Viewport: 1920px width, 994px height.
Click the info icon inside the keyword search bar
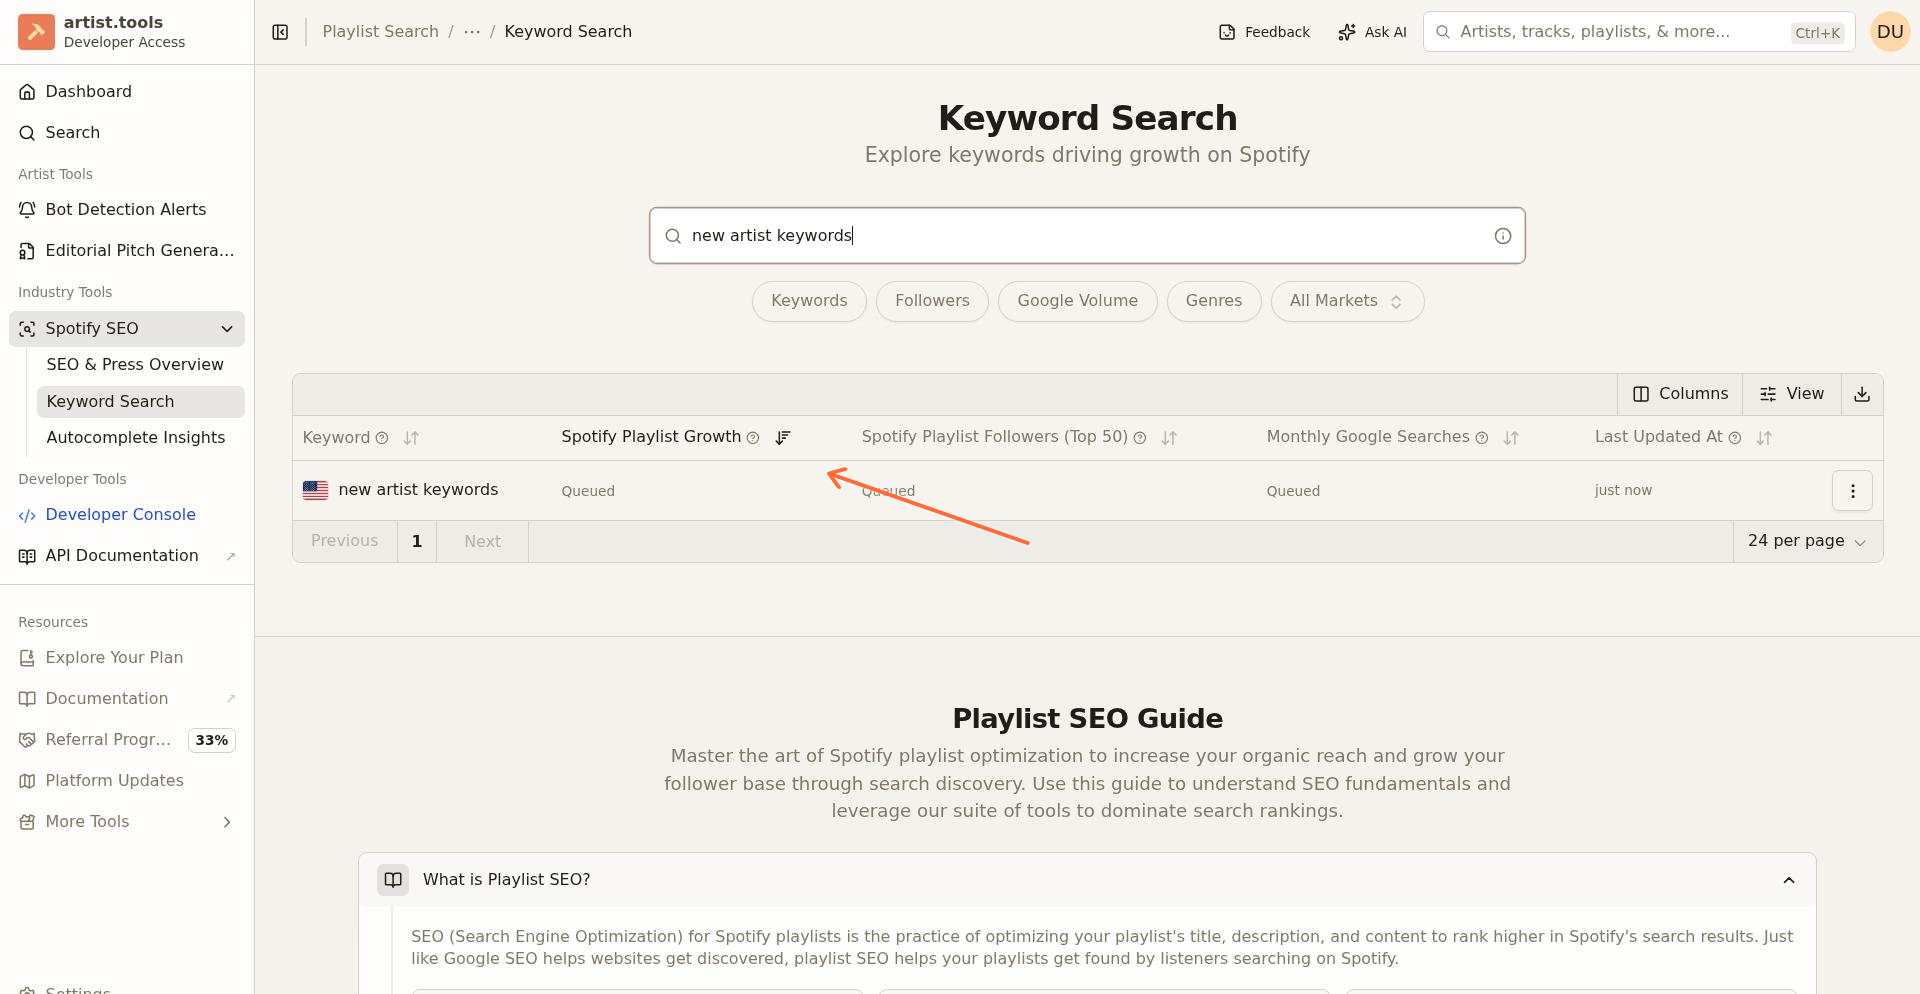pyautogui.click(x=1503, y=235)
